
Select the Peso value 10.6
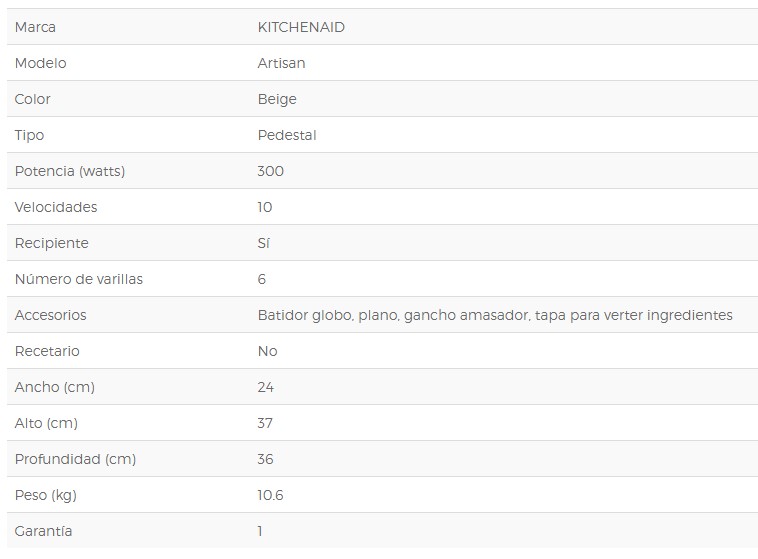pos(271,495)
